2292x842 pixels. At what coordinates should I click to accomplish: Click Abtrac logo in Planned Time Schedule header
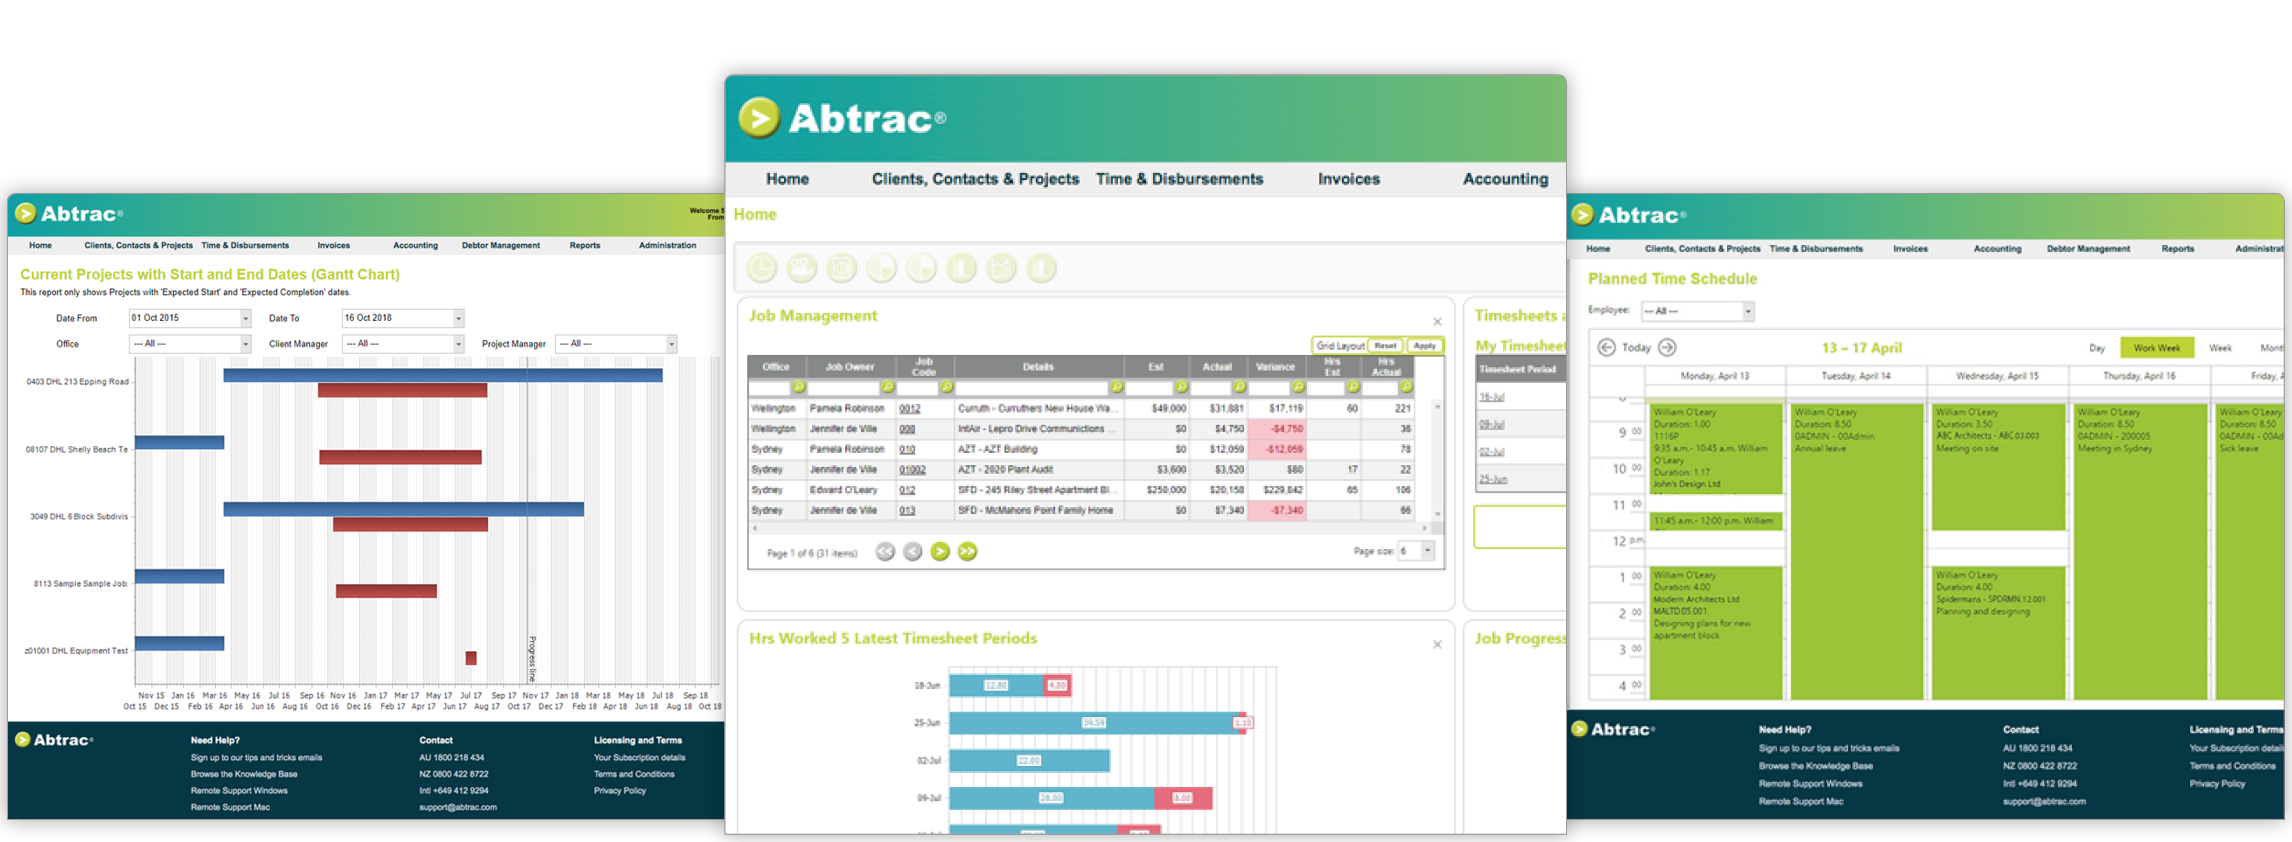(x=1629, y=215)
